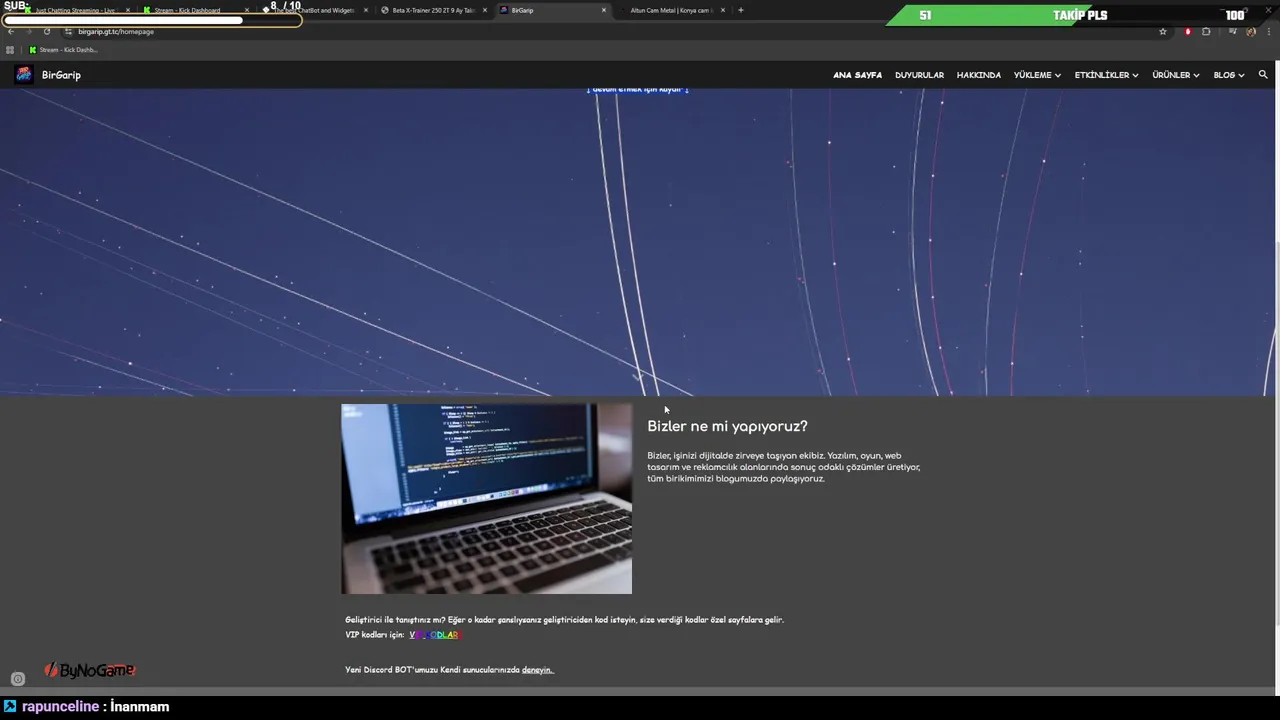Close the Beta X-Trainer tab

click(485, 10)
